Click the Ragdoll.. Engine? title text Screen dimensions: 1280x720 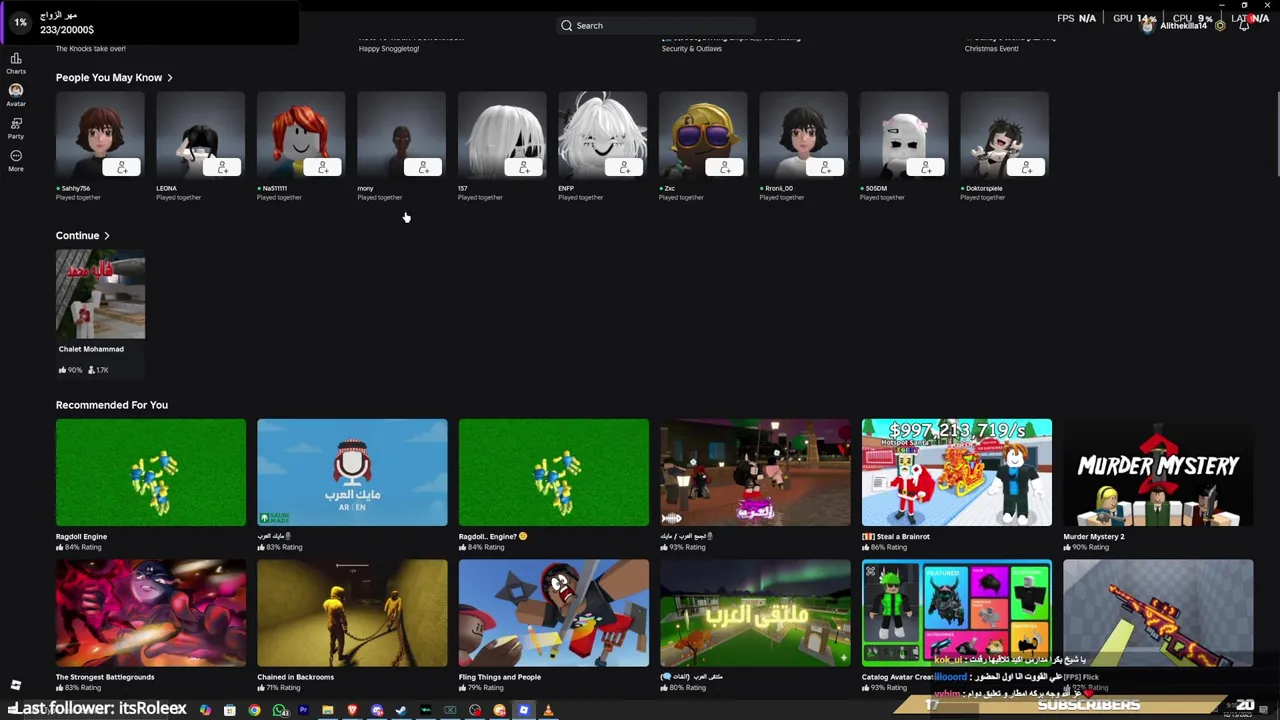pyautogui.click(x=492, y=536)
